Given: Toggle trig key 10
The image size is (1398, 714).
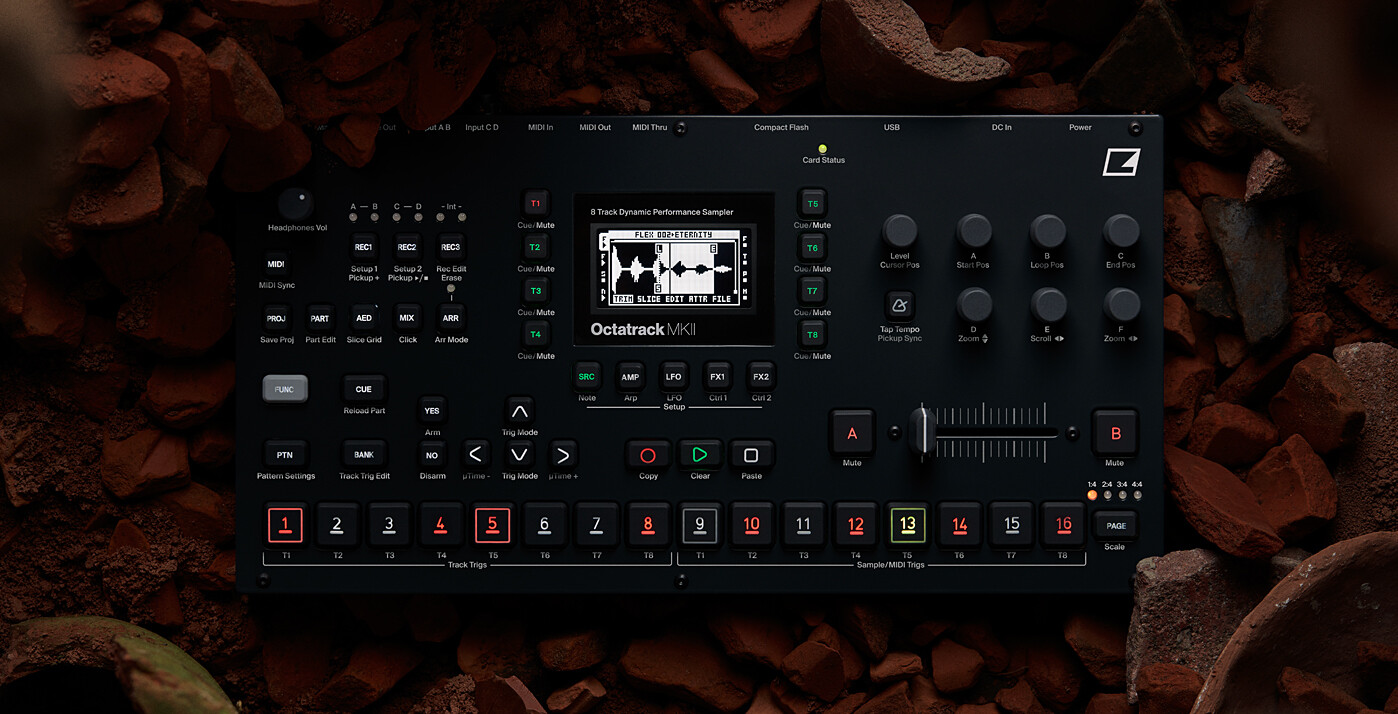Looking at the screenshot, I should coord(751,524).
